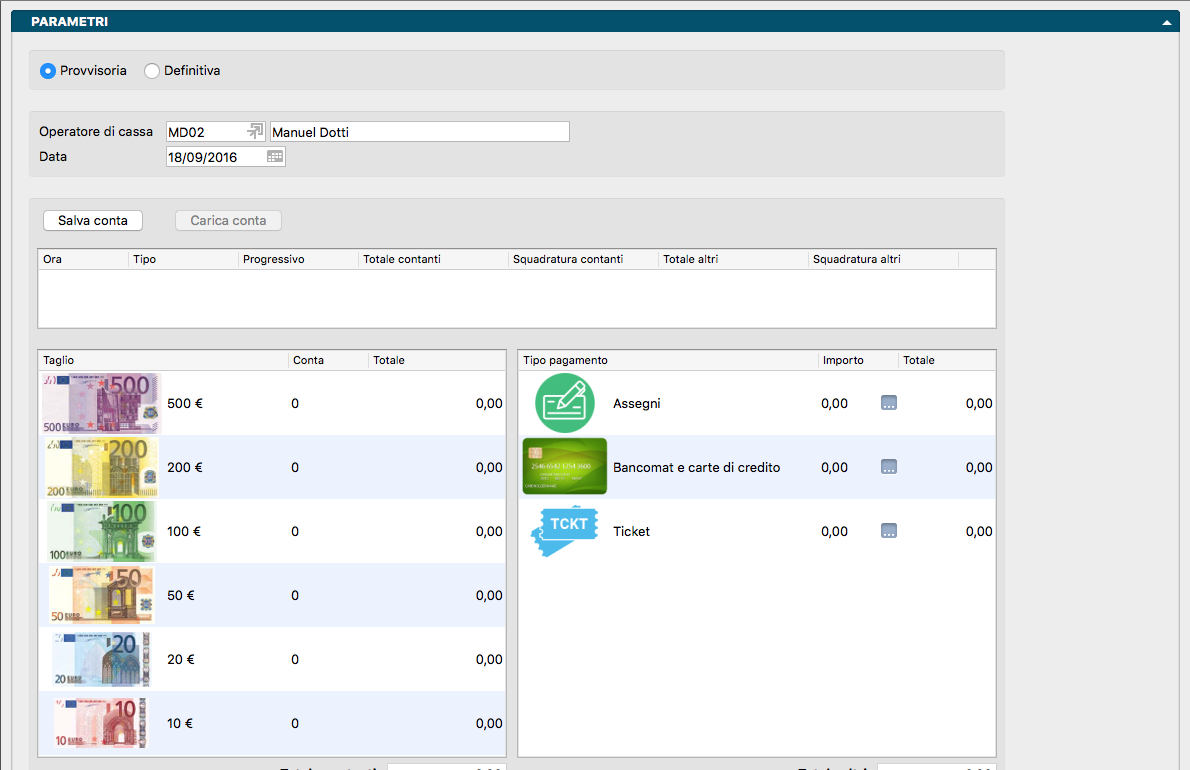Click the calendar icon in Data field

pyautogui.click(x=275, y=157)
